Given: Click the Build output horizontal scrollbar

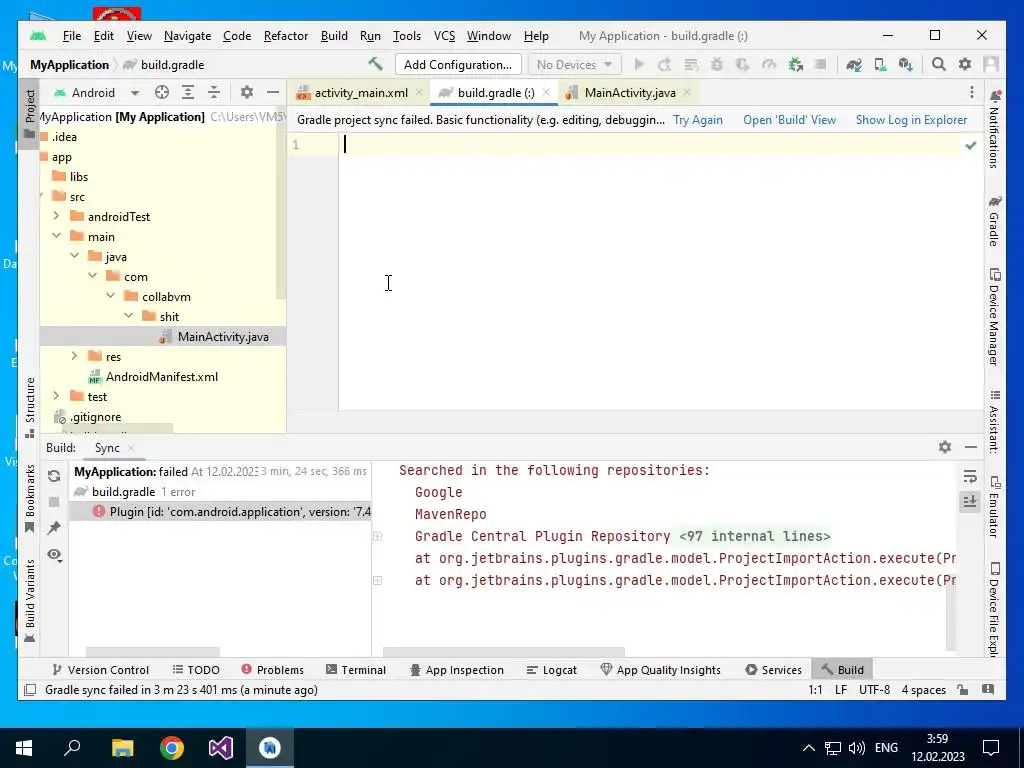Looking at the screenshot, I should pyautogui.click(x=504, y=652).
